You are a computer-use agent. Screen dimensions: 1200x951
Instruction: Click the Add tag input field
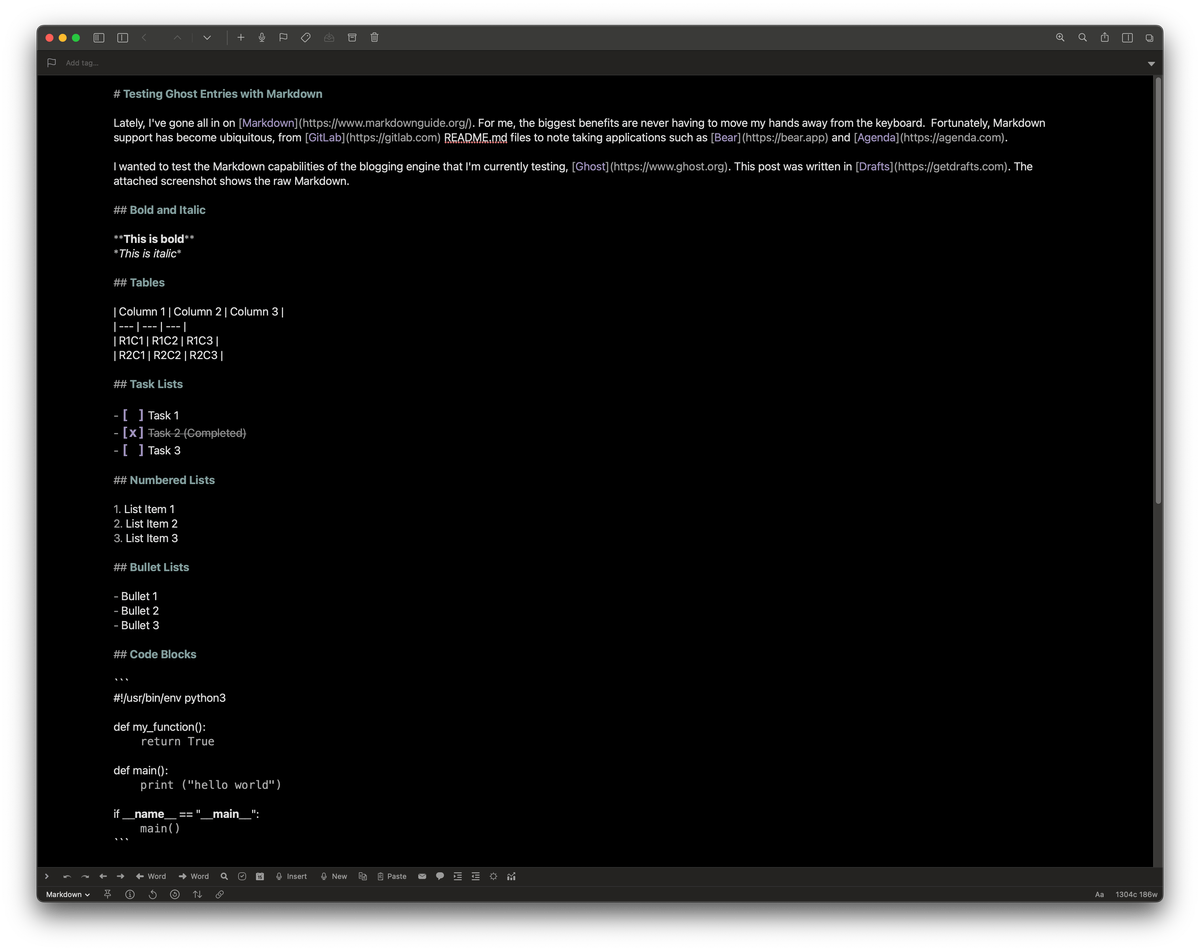pyautogui.click(x=80, y=62)
